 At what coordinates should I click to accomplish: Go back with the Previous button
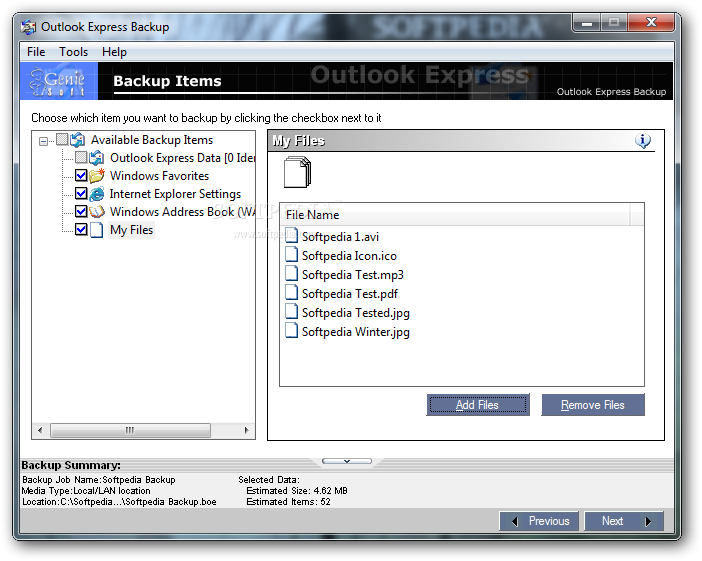pyautogui.click(x=539, y=522)
